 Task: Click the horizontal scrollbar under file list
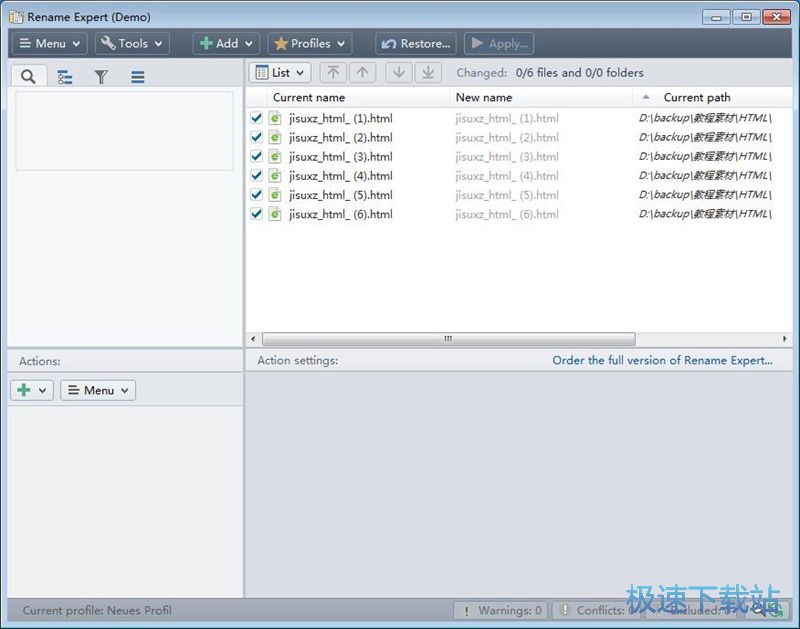pos(448,339)
